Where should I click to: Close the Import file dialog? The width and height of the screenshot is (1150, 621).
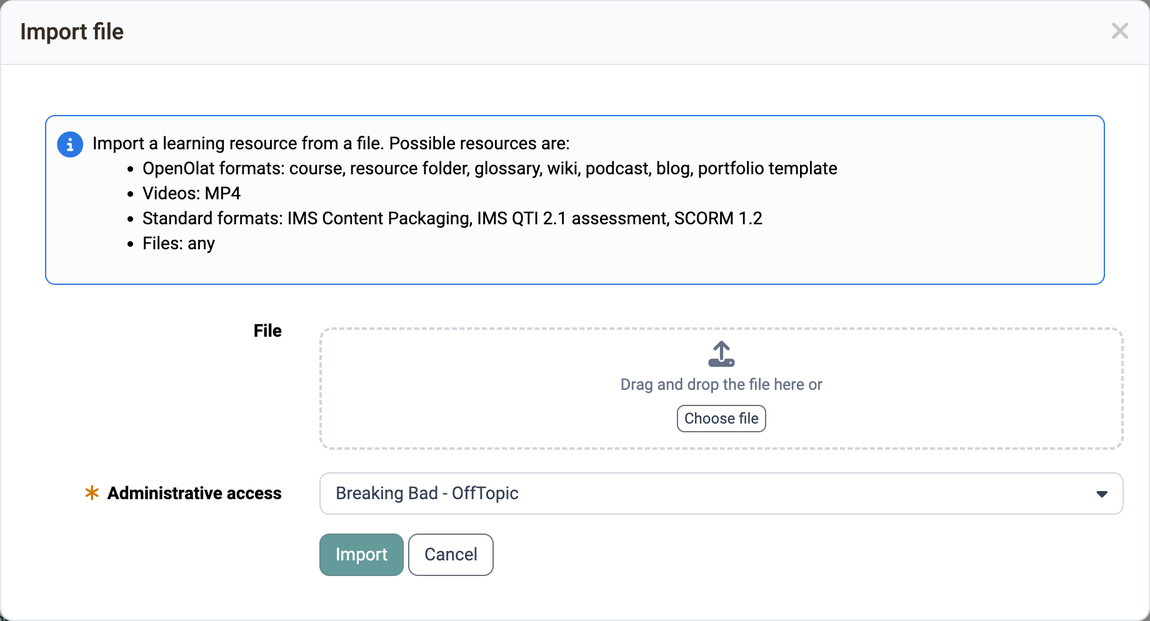pos(1119,31)
